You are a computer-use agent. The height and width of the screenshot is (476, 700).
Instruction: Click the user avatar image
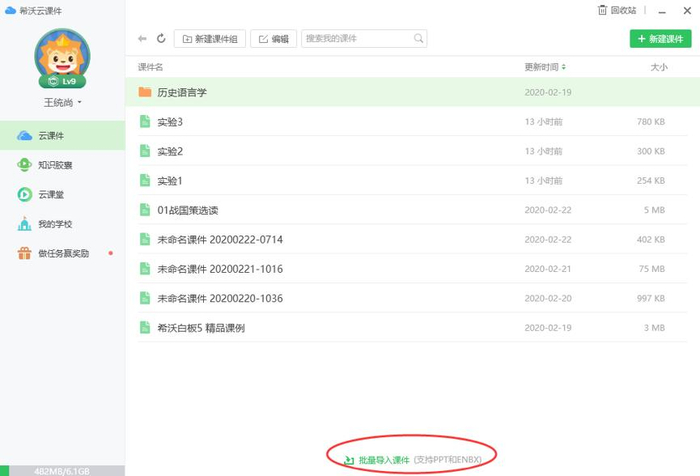click(x=62, y=56)
